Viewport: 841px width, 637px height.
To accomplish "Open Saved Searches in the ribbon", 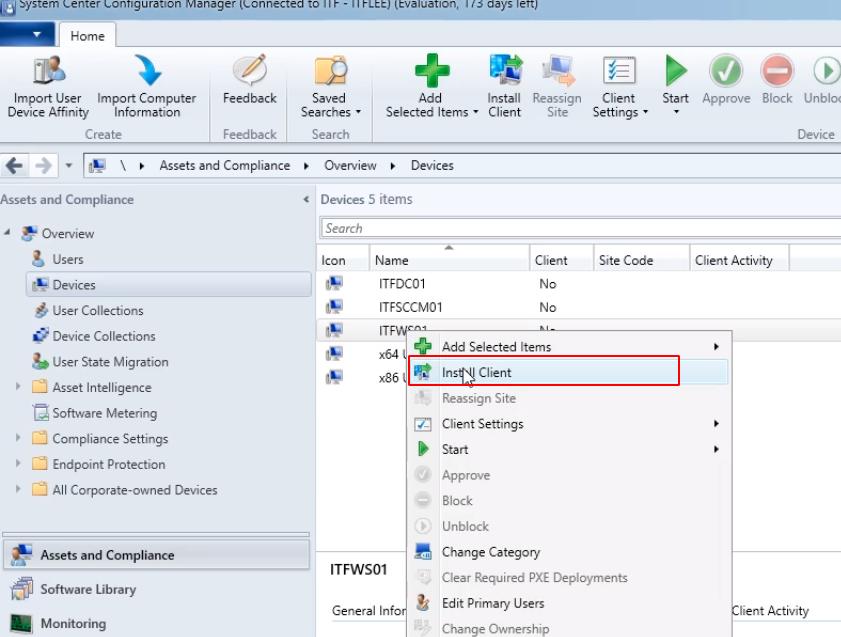I will point(330,86).
